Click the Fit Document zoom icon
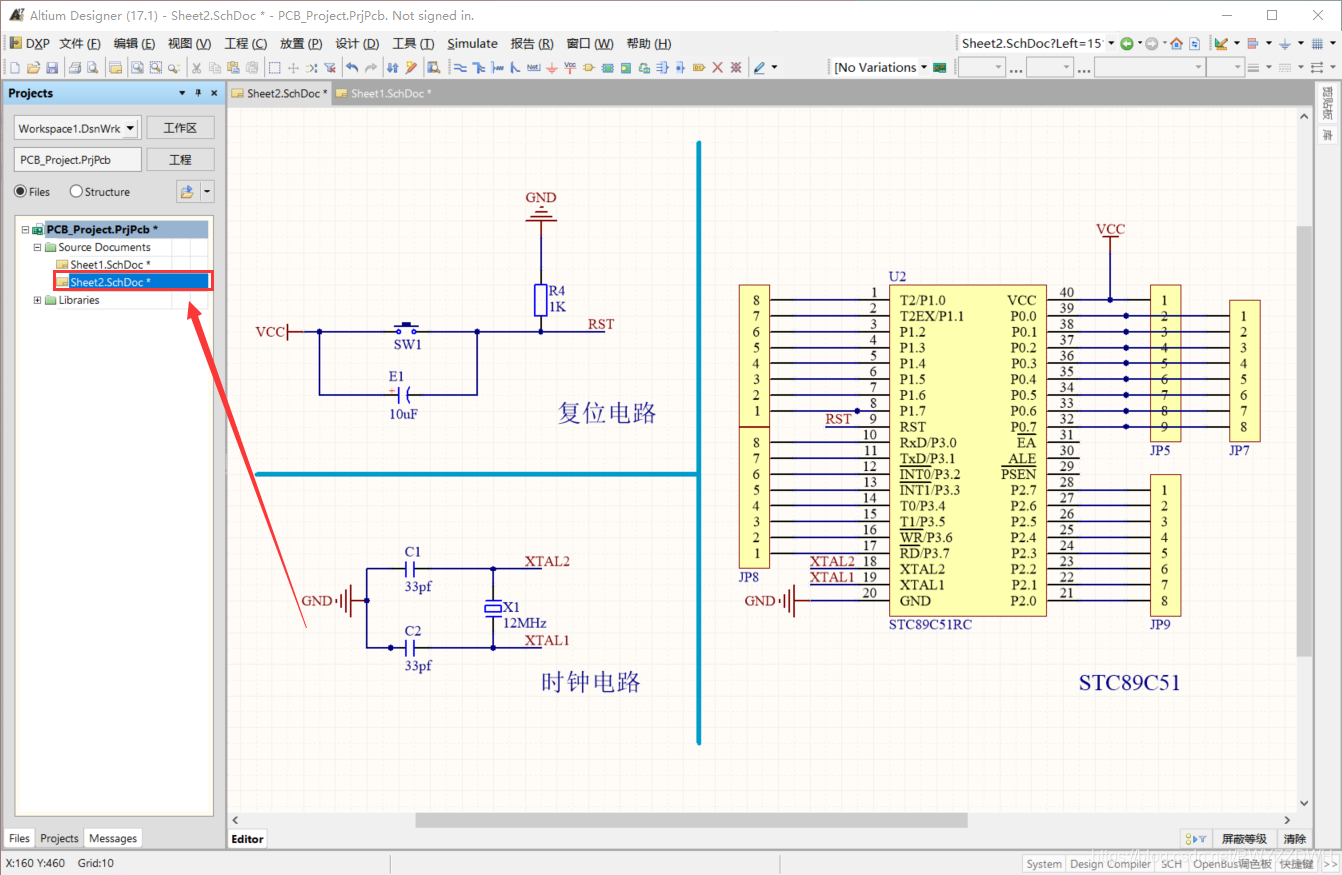 (135, 67)
